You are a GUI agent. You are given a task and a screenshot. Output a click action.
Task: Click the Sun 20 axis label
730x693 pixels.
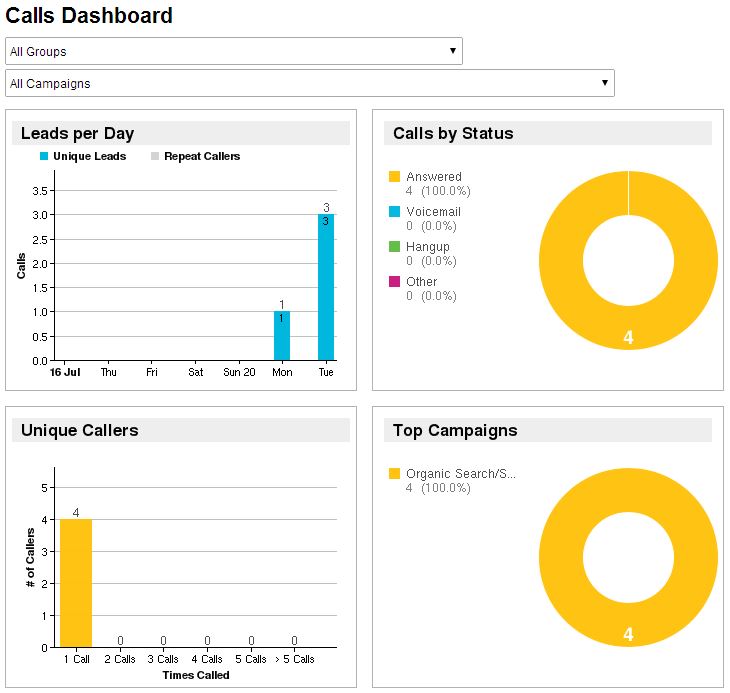(x=239, y=372)
